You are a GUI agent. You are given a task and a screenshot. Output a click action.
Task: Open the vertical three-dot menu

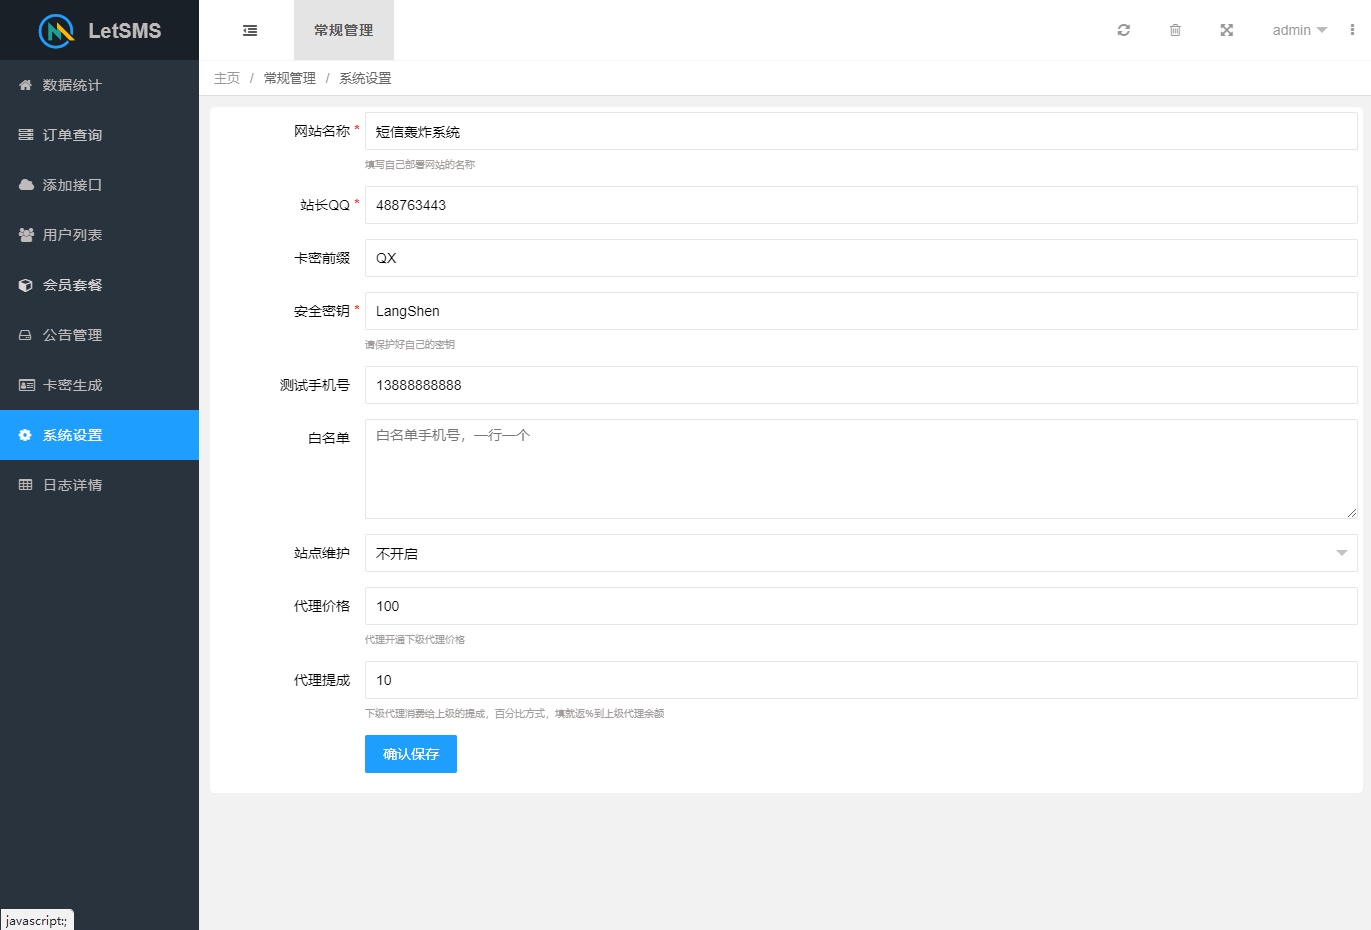pyautogui.click(x=1351, y=30)
